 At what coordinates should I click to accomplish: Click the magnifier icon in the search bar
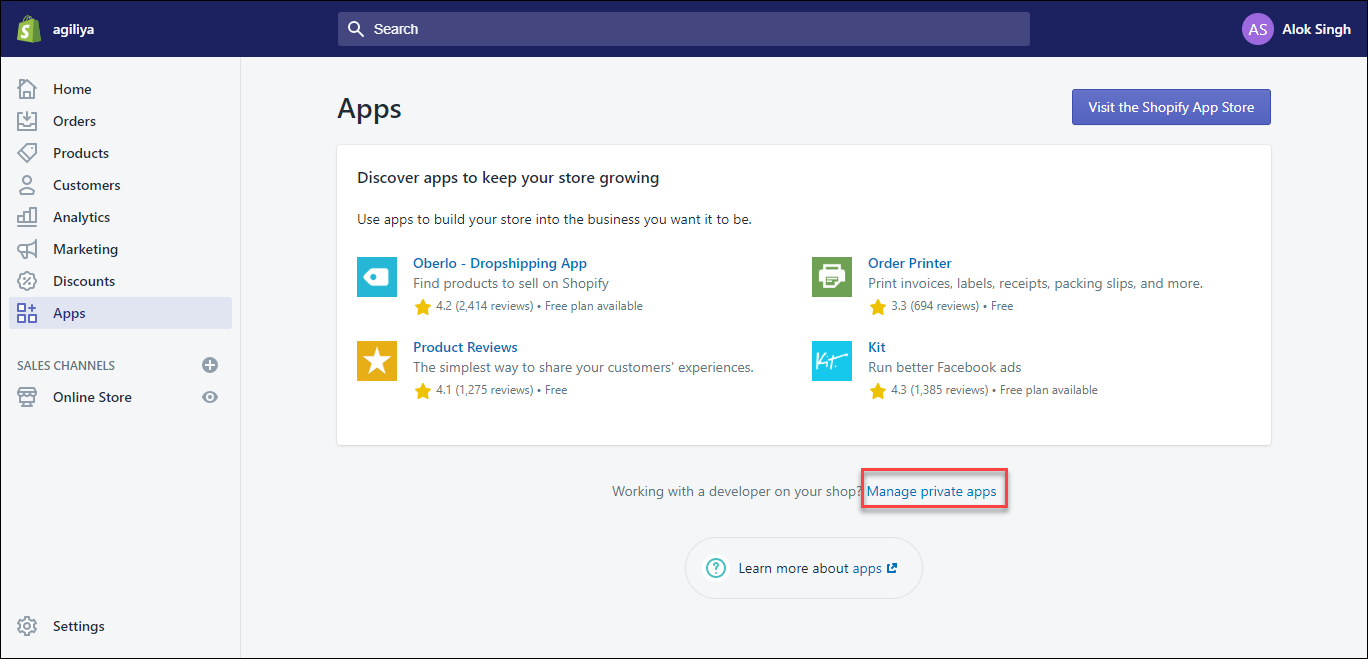pos(356,28)
